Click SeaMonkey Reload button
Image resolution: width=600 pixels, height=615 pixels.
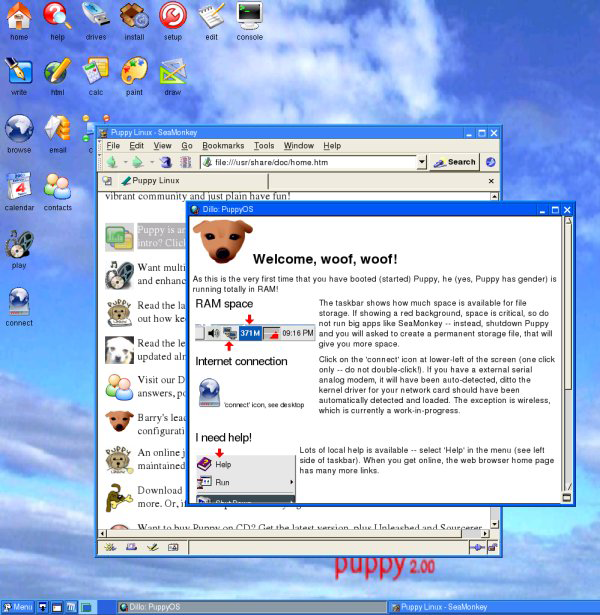click(x=166, y=162)
